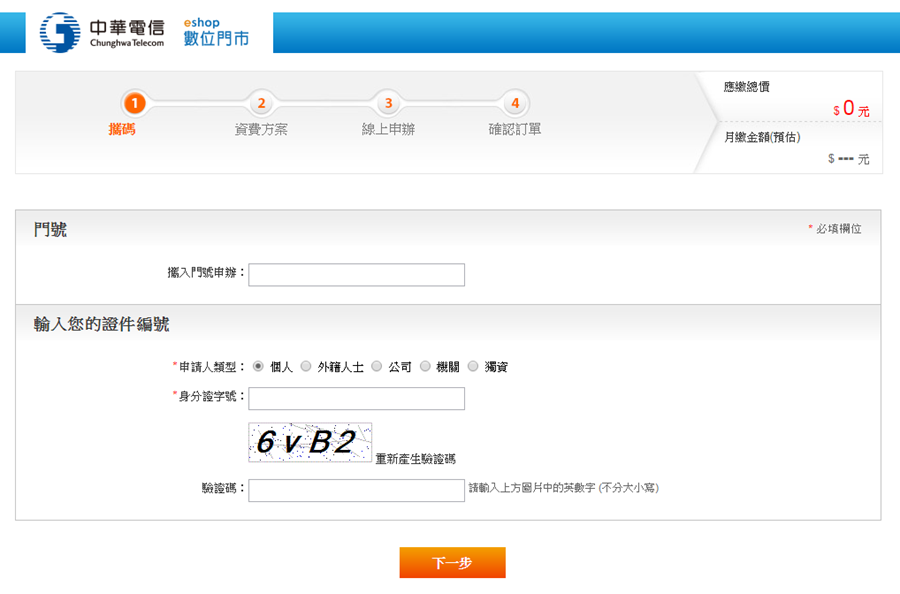Select the 個人 applicant type radio
Screen dimensions: 900x594
(x=258, y=366)
